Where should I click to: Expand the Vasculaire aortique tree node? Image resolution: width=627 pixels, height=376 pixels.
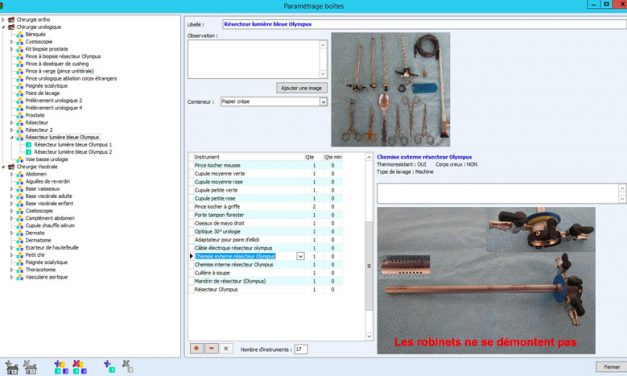click(x=12, y=277)
